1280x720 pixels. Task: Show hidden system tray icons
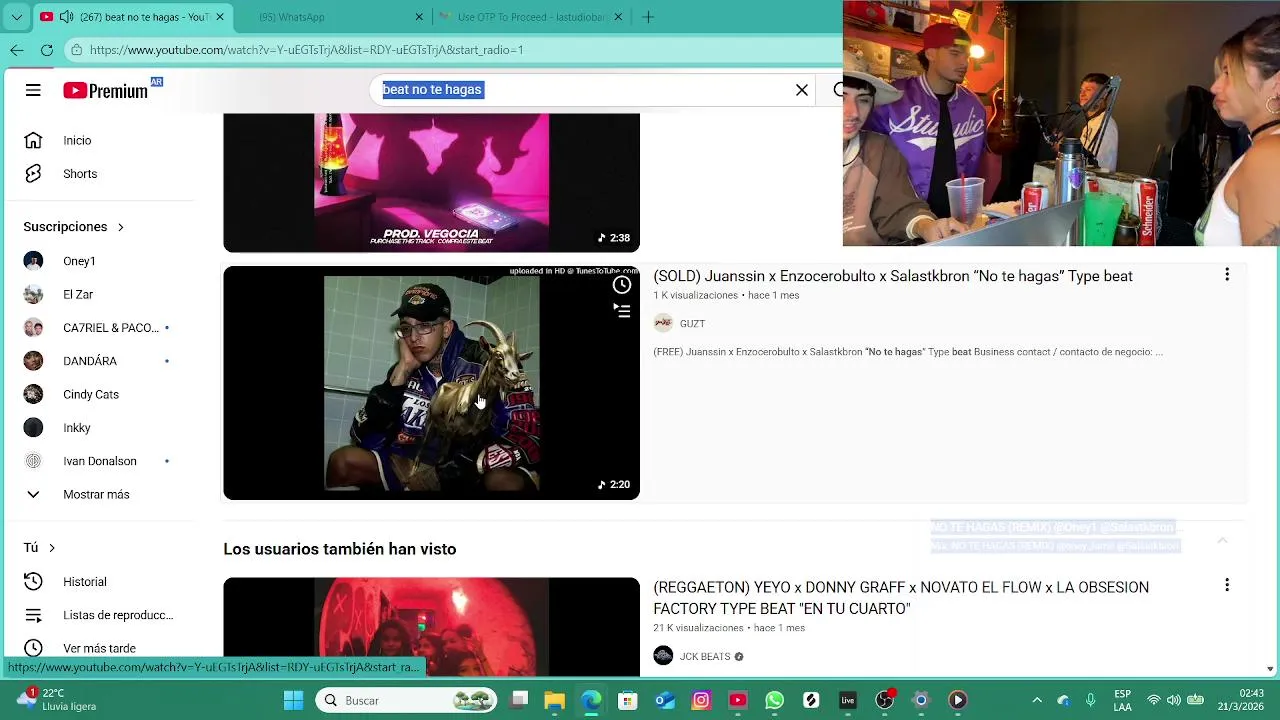point(1037,700)
